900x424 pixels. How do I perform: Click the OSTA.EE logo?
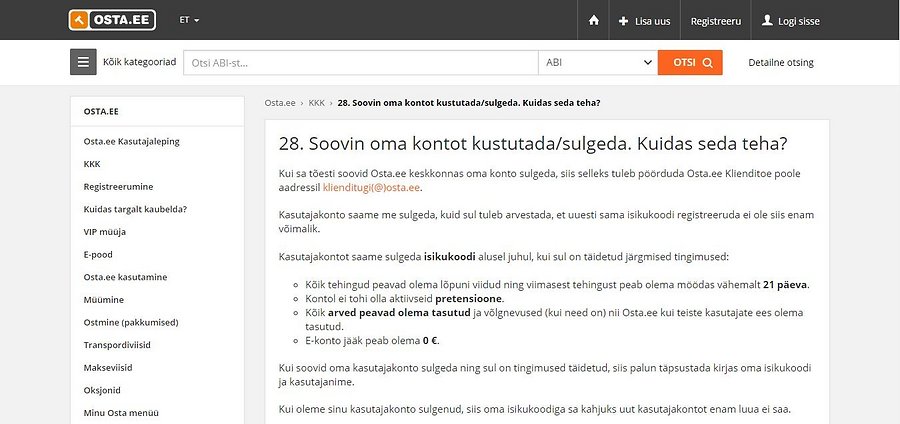(x=112, y=20)
